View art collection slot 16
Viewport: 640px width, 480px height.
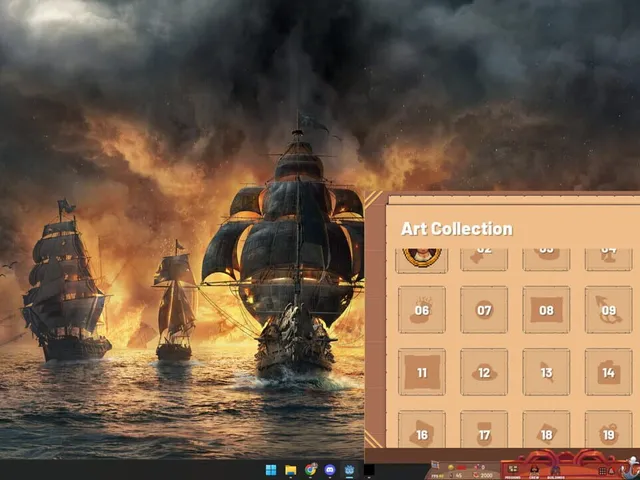pos(422,429)
